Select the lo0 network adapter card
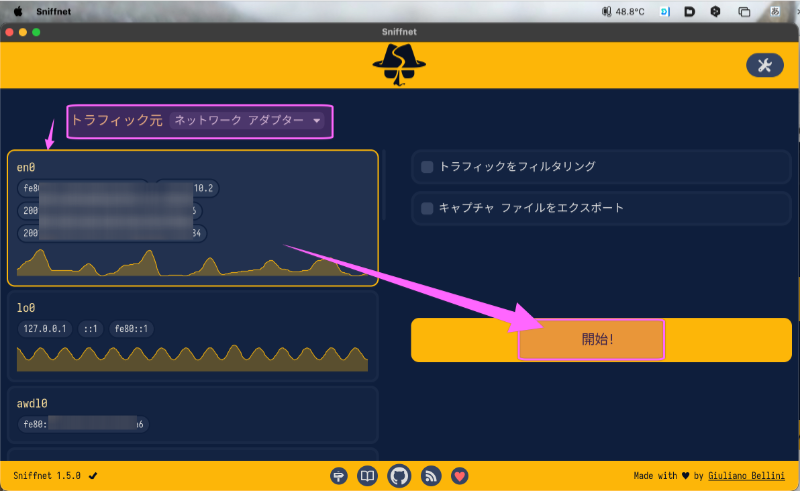 pos(193,336)
